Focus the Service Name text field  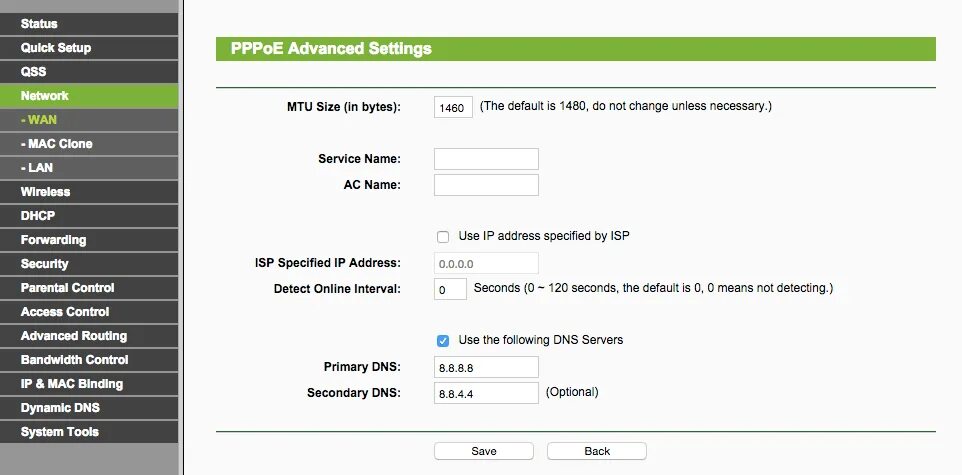tap(486, 159)
